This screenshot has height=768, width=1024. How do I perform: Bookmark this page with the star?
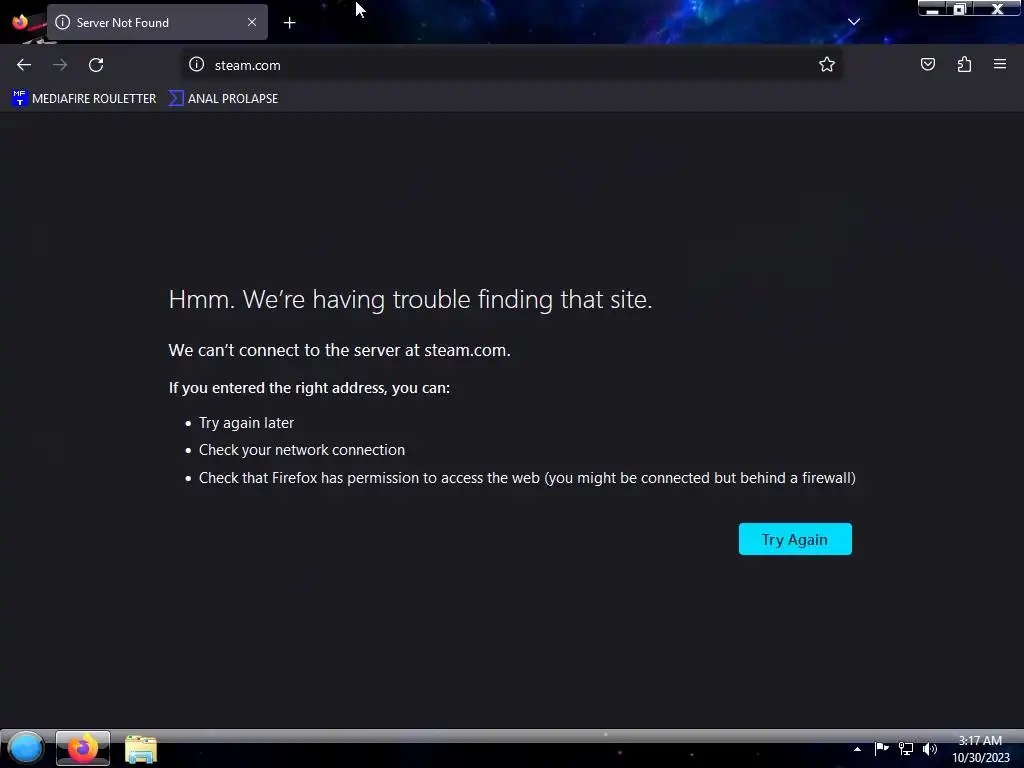coord(827,64)
